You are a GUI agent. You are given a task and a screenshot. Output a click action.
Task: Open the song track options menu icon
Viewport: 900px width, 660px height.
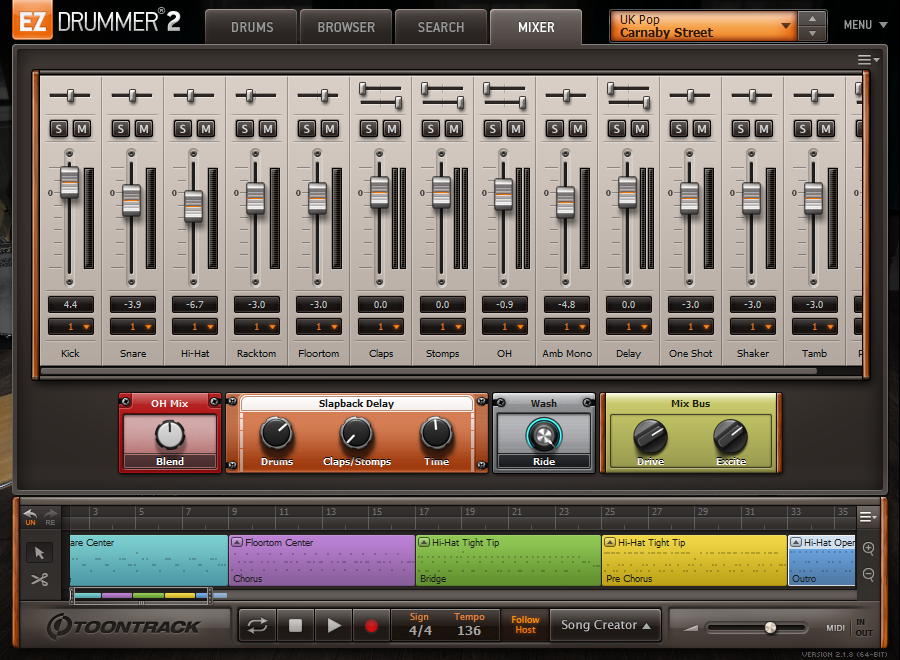[868, 517]
